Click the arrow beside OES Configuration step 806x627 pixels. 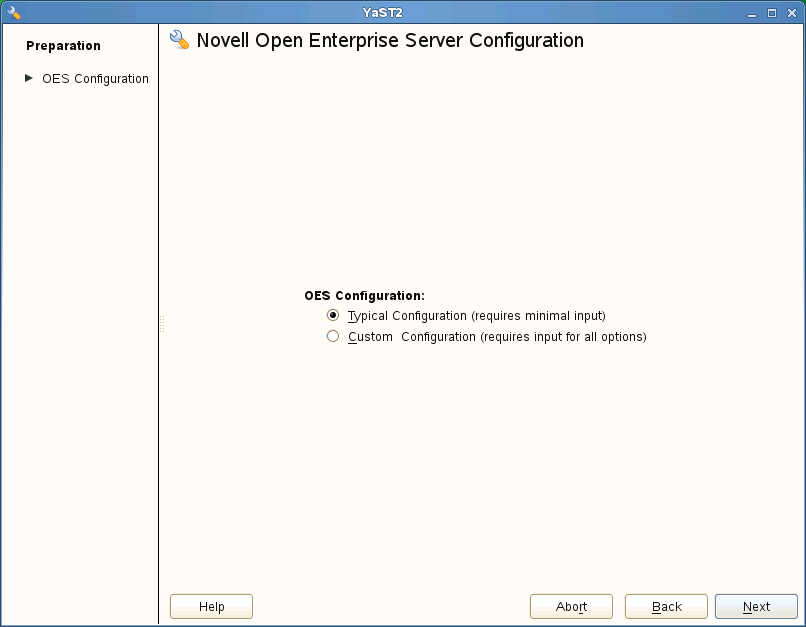coord(29,78)
